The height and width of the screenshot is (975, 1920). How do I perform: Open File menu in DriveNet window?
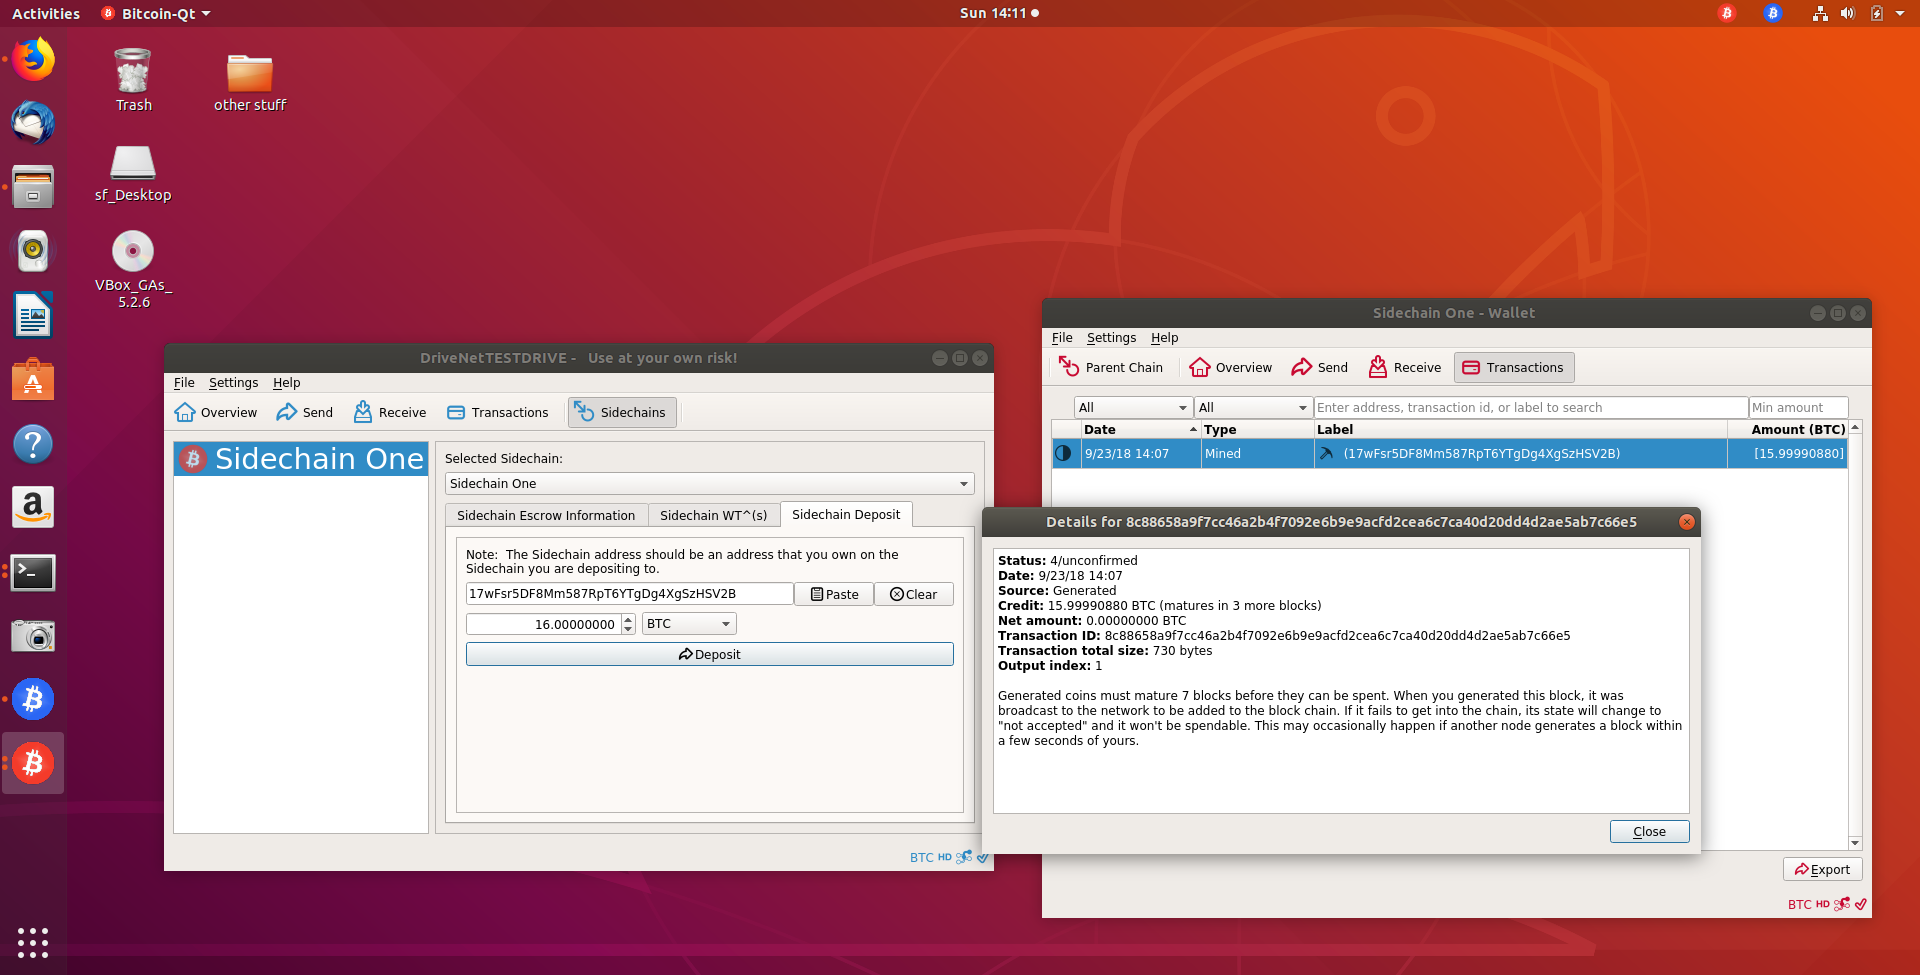tap(184, 383)
